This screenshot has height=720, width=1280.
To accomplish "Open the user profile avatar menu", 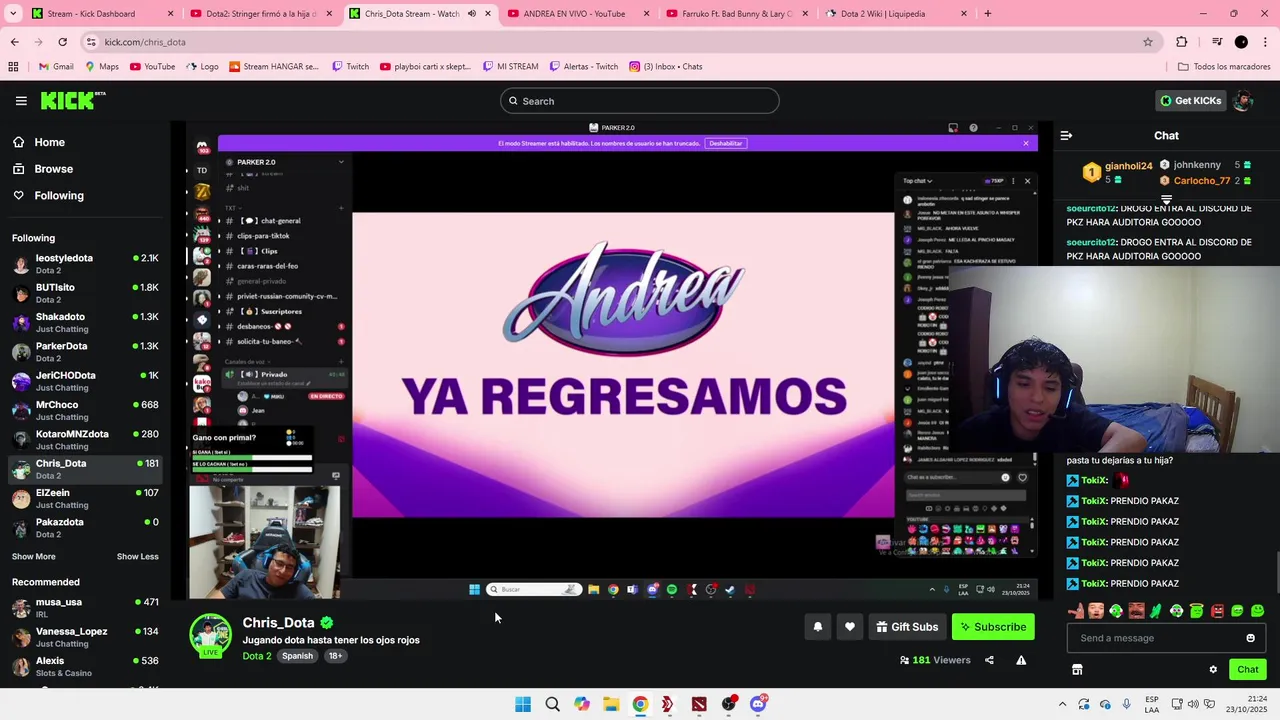I will tap(1243, 101).
